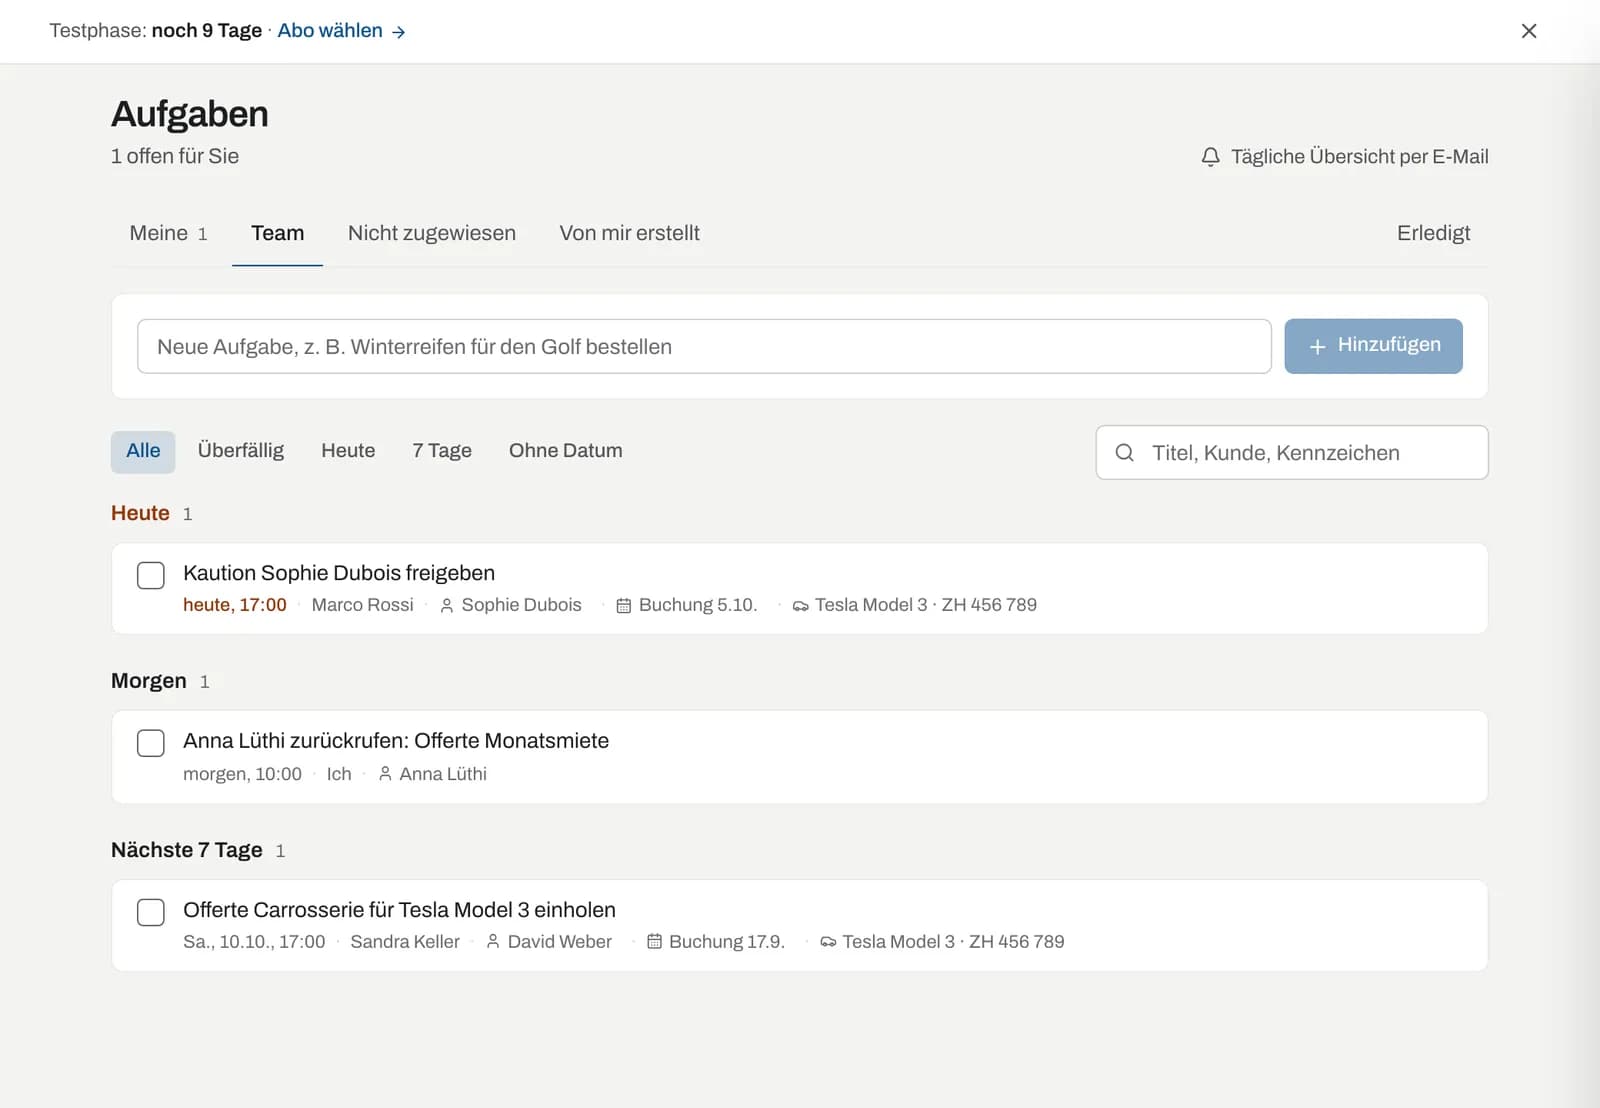Filter tasks by Überfällig
Screen dimensions: 1600x1108
[x=241, y=452]
